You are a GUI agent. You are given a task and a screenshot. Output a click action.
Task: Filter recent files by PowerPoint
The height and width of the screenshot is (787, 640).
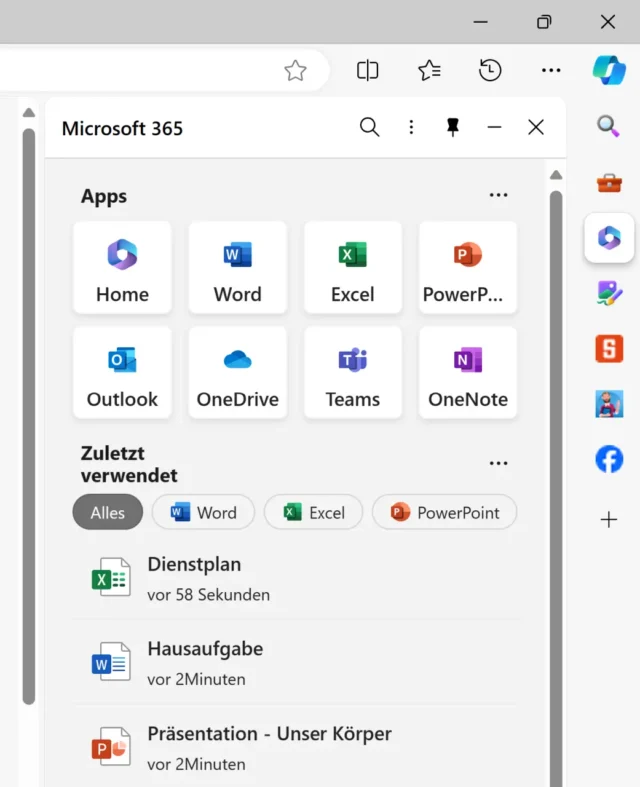pyautogui.click(x=444, y=512)
